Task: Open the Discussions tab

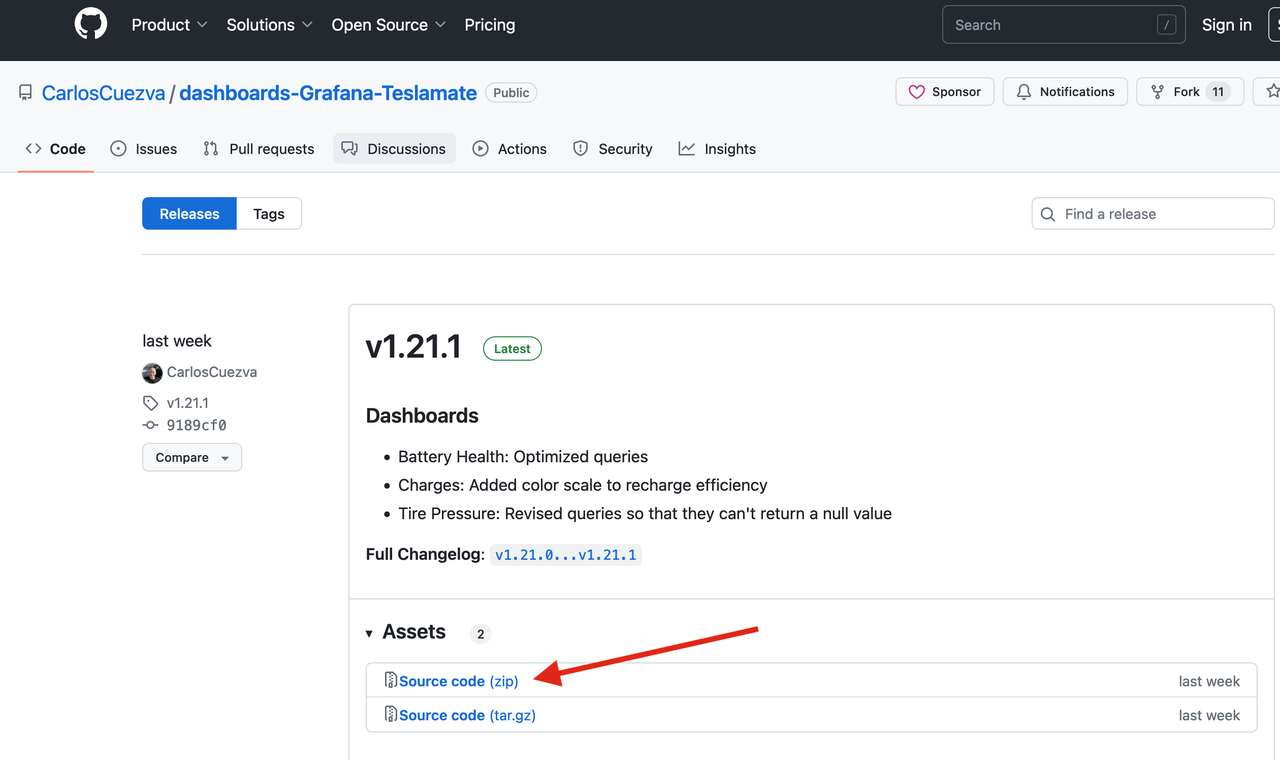Action: coord(394,149)
